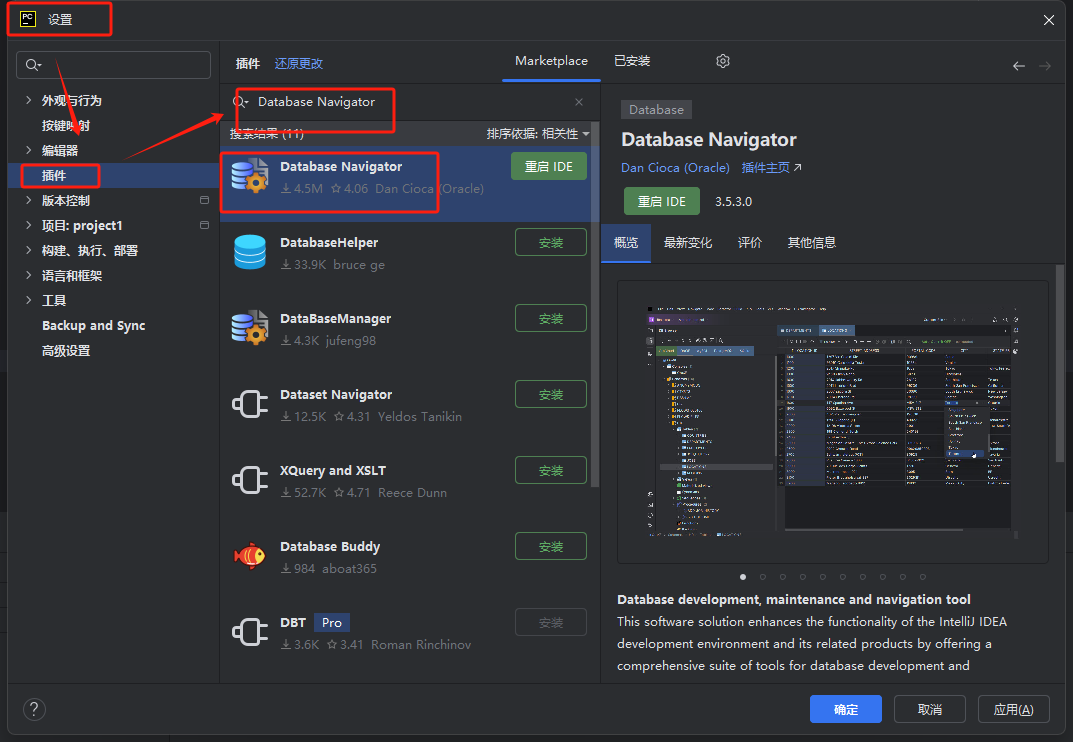Clear the plugin search with X icon
Image resolution: width=1073 pixels, height=742 pixels.
pyautogui.click(x=579, y=102)
